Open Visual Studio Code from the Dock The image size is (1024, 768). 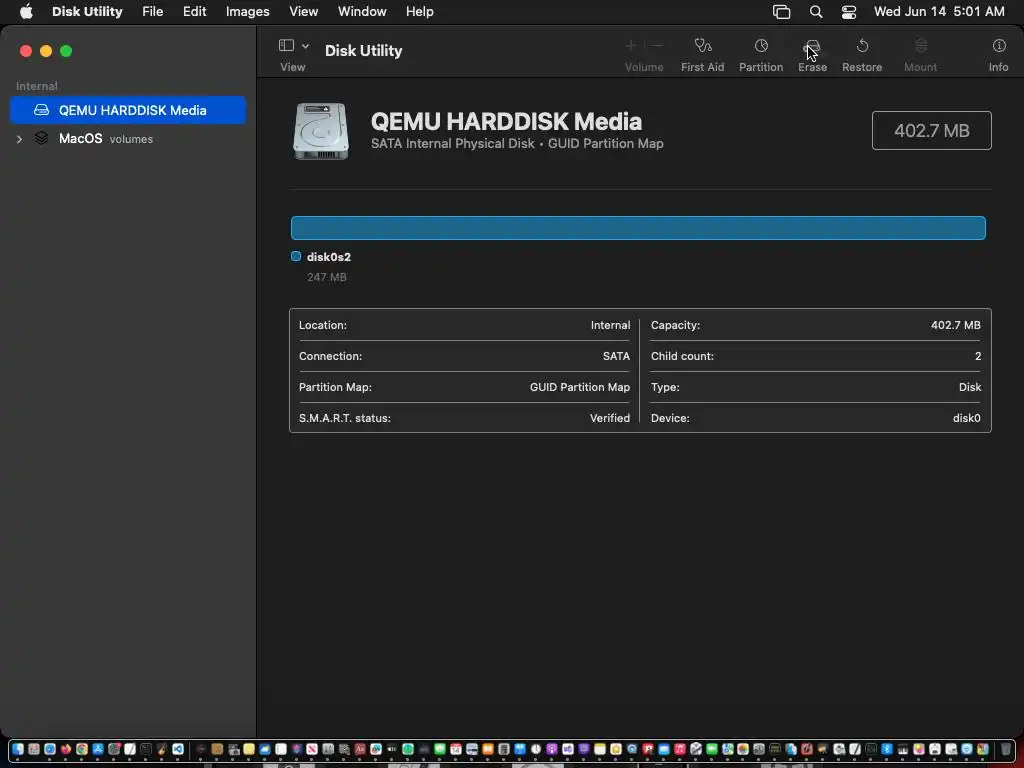[178, 749]
